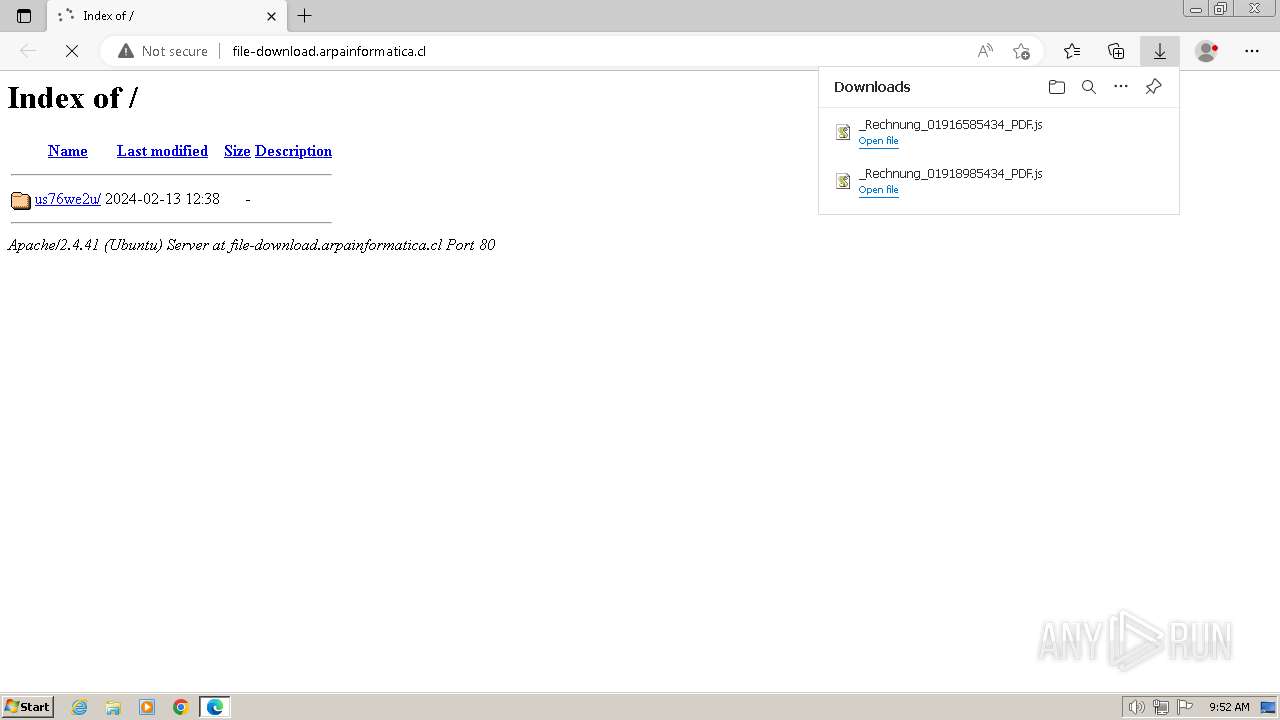View the 'Not secure' site information
The width and height of the screenshot is (1280, 720).
click(163, 51)
